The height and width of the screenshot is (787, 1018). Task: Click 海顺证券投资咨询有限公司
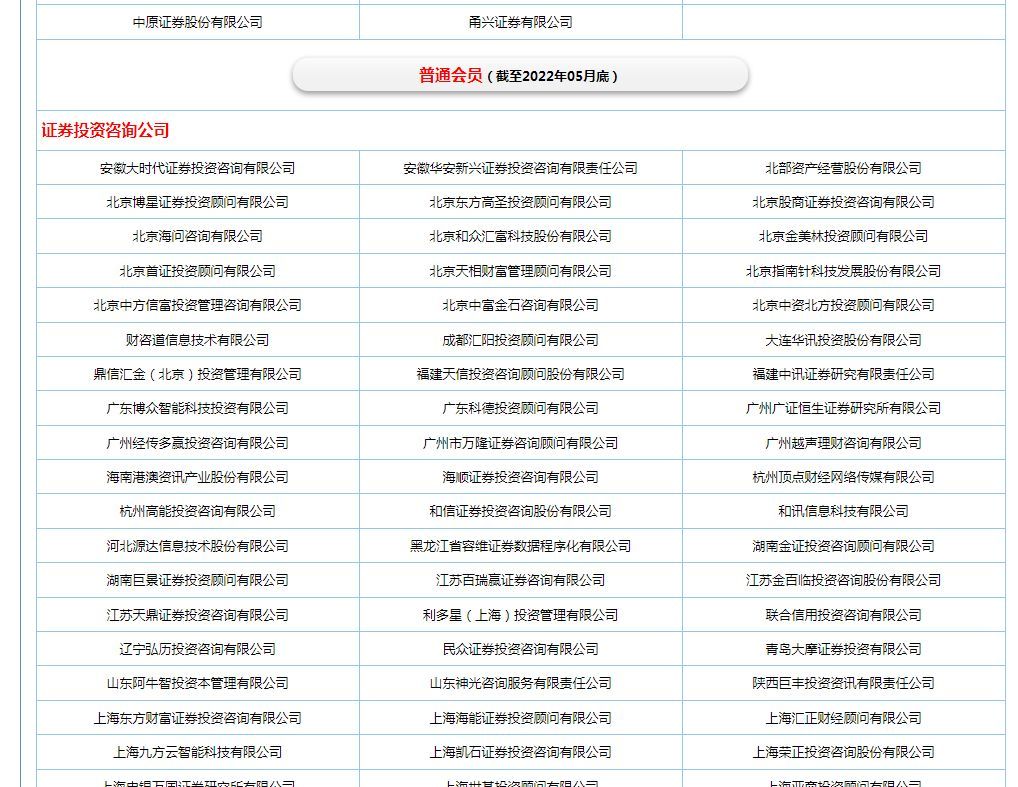(521, 477)
